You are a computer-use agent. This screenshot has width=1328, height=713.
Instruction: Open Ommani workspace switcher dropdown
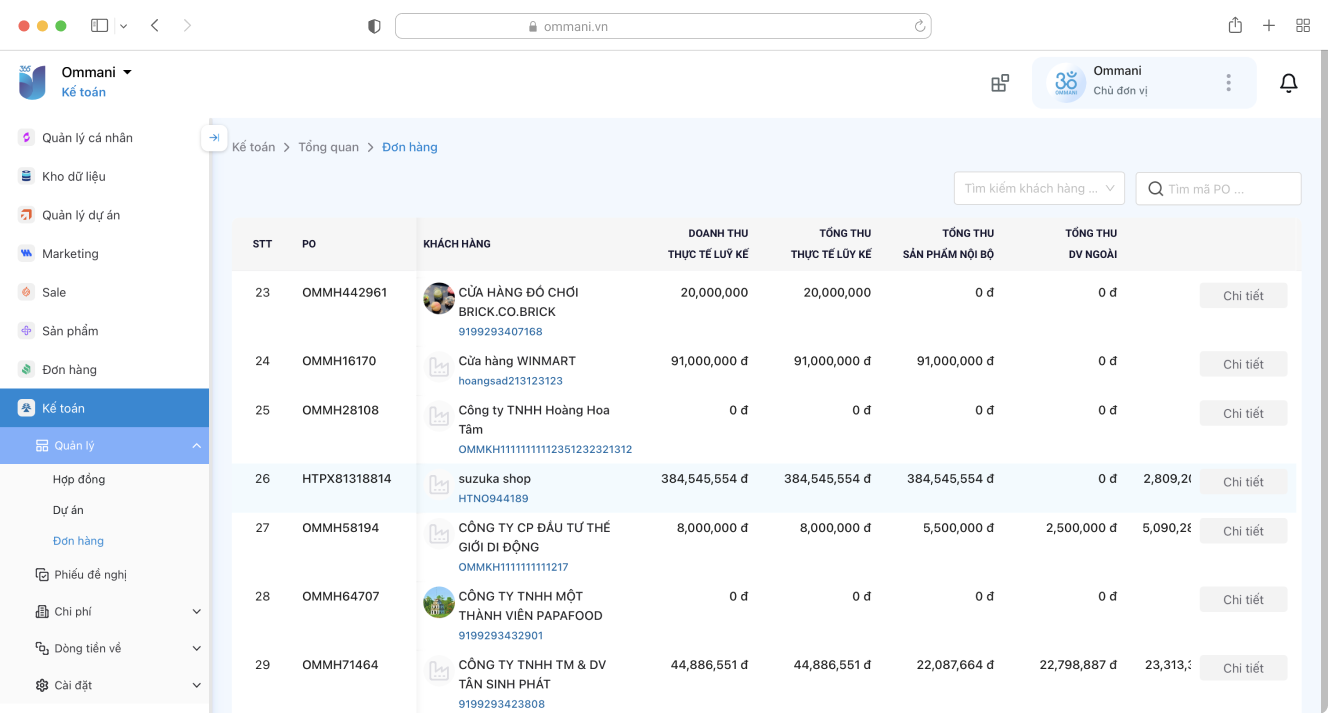tap(127, 72)
